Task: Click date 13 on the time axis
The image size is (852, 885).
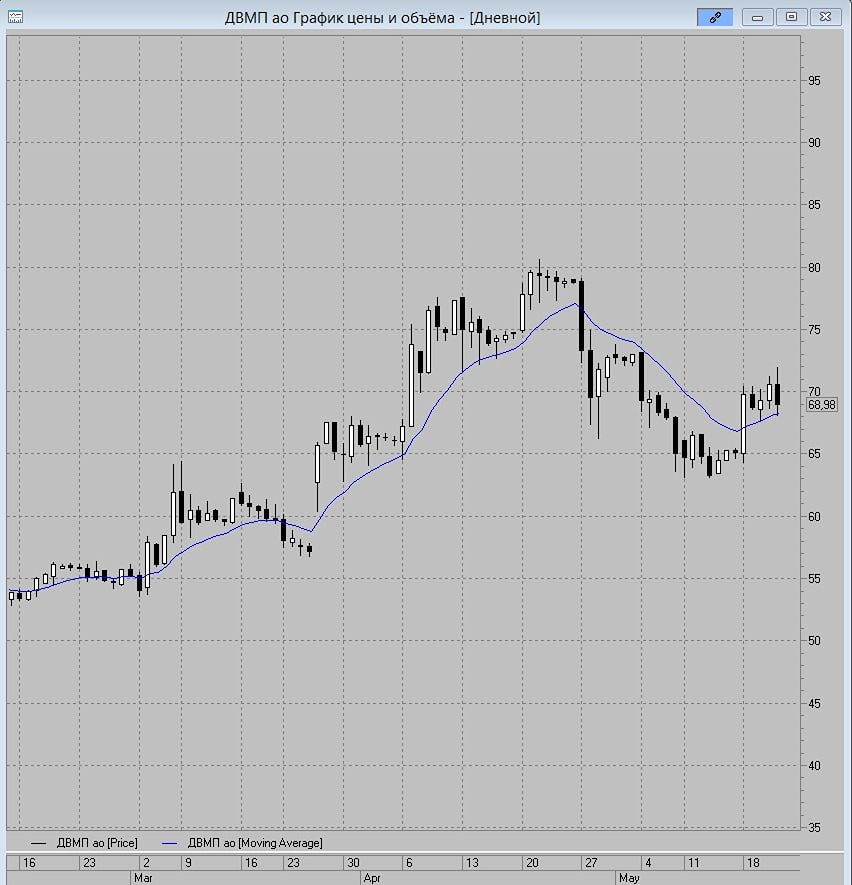Action: (x=472, y=862)
